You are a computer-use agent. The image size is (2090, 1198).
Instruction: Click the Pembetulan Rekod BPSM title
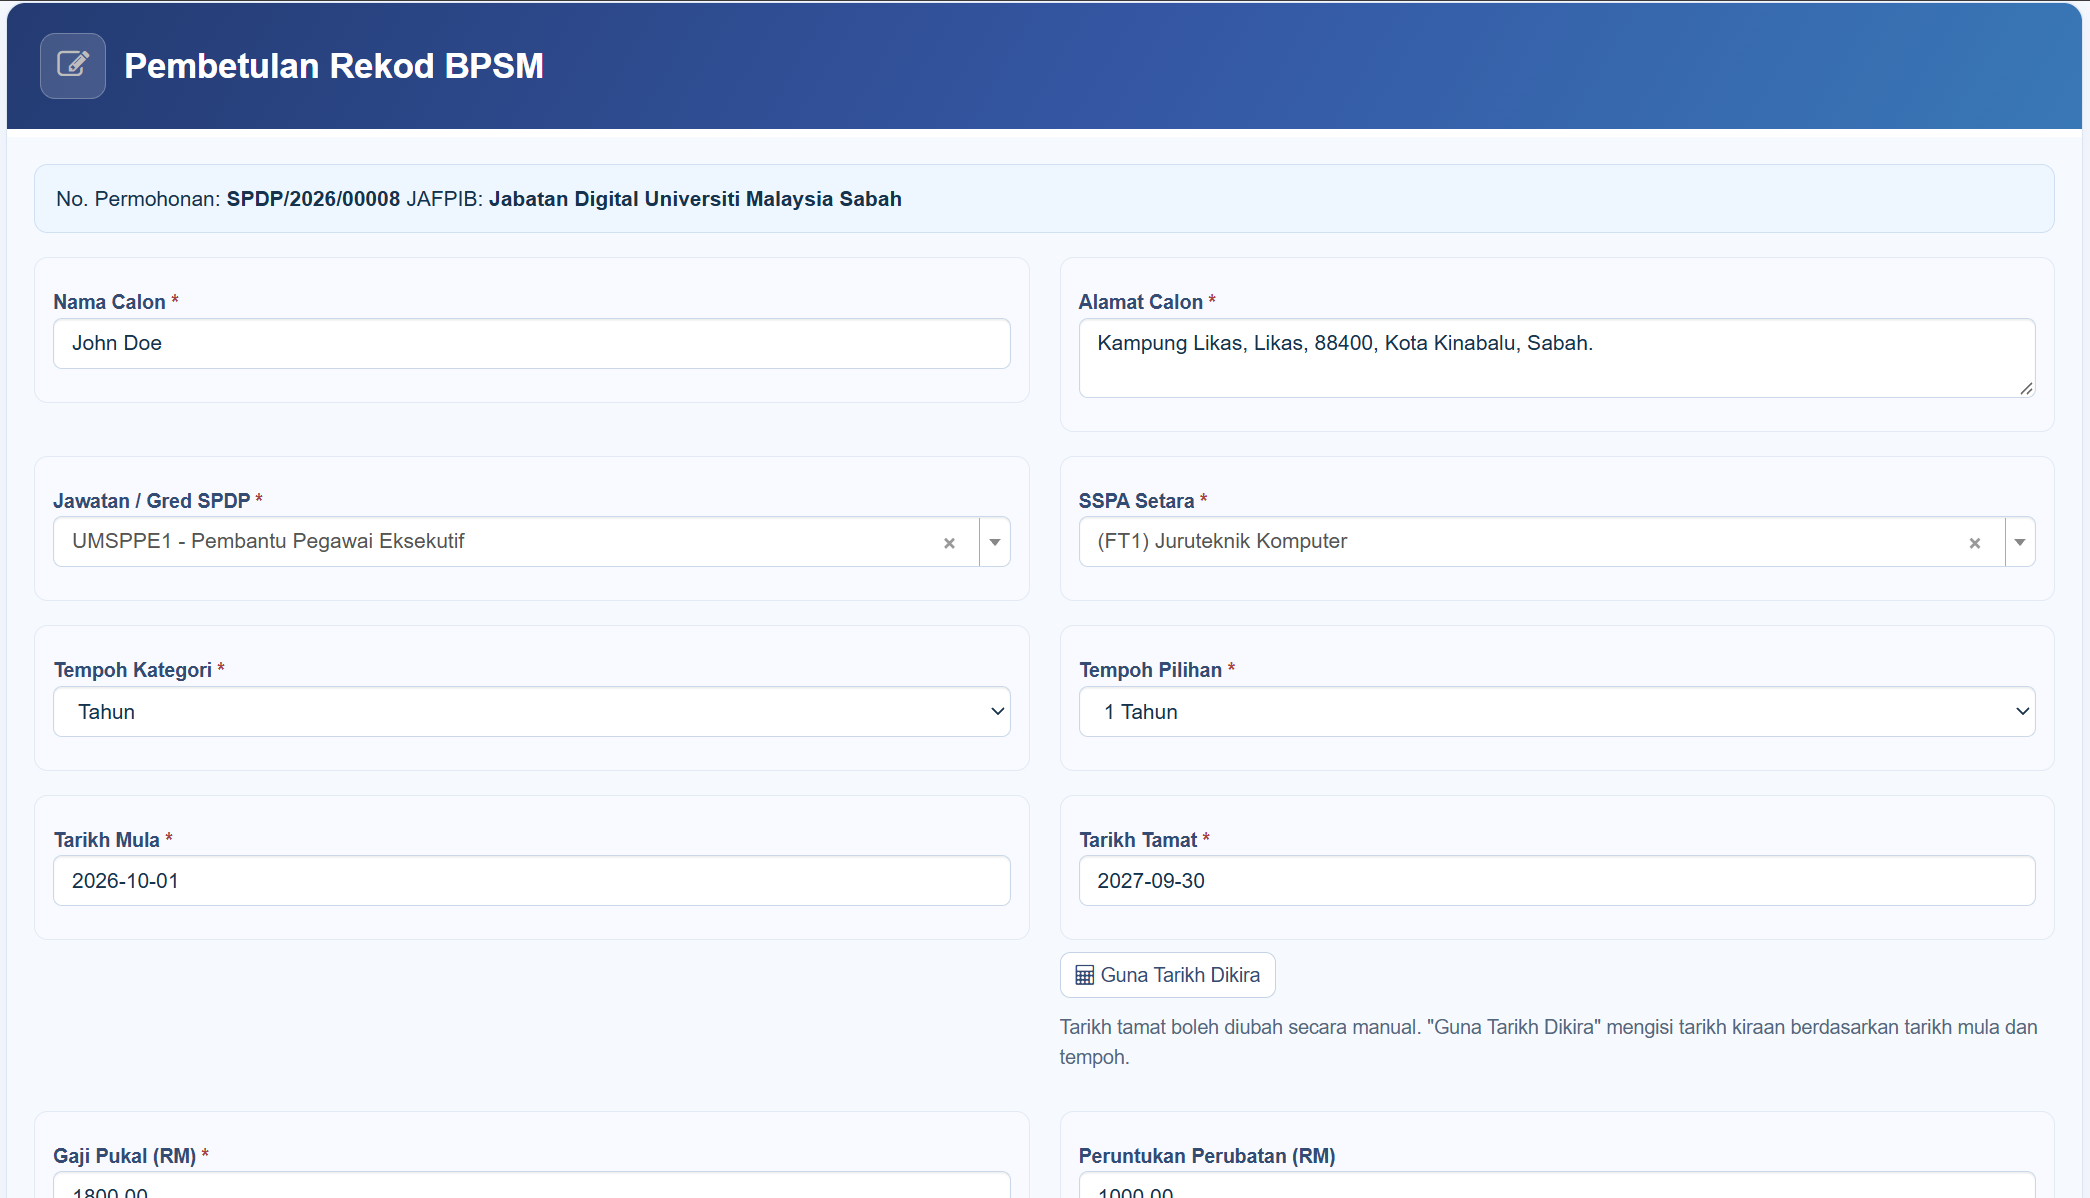[334, 66]
